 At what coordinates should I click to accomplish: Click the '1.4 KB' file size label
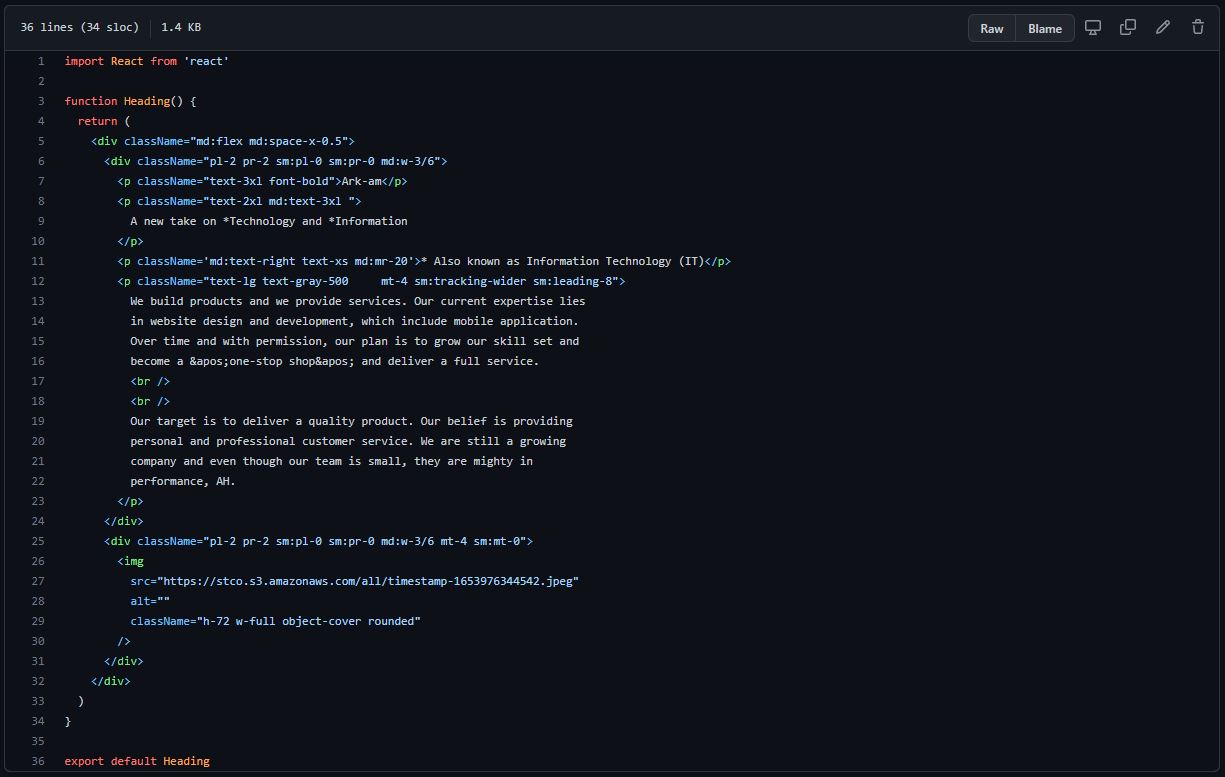[x=179, y=27]
